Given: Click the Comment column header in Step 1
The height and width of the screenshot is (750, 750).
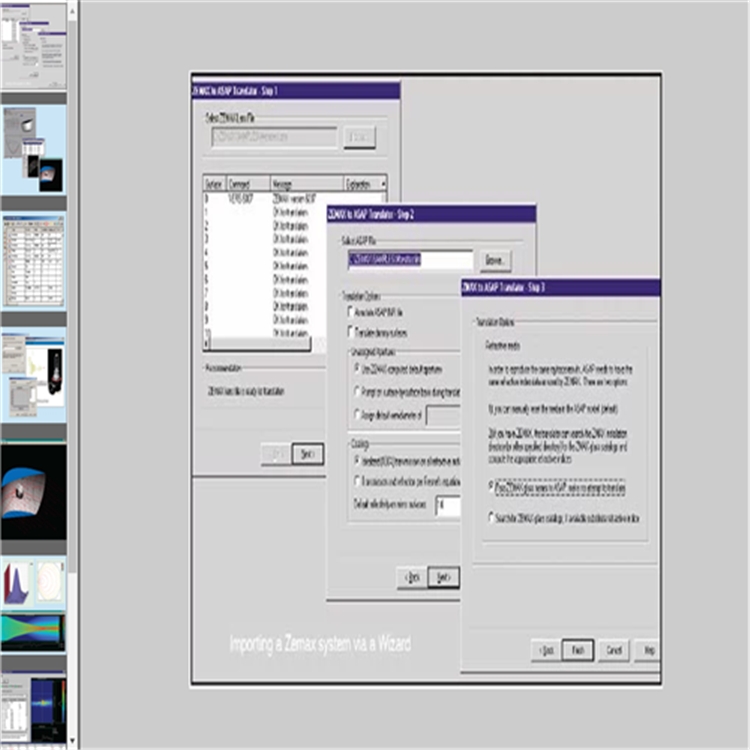Looking at the screenshot, I should click(x=248, y=184).
